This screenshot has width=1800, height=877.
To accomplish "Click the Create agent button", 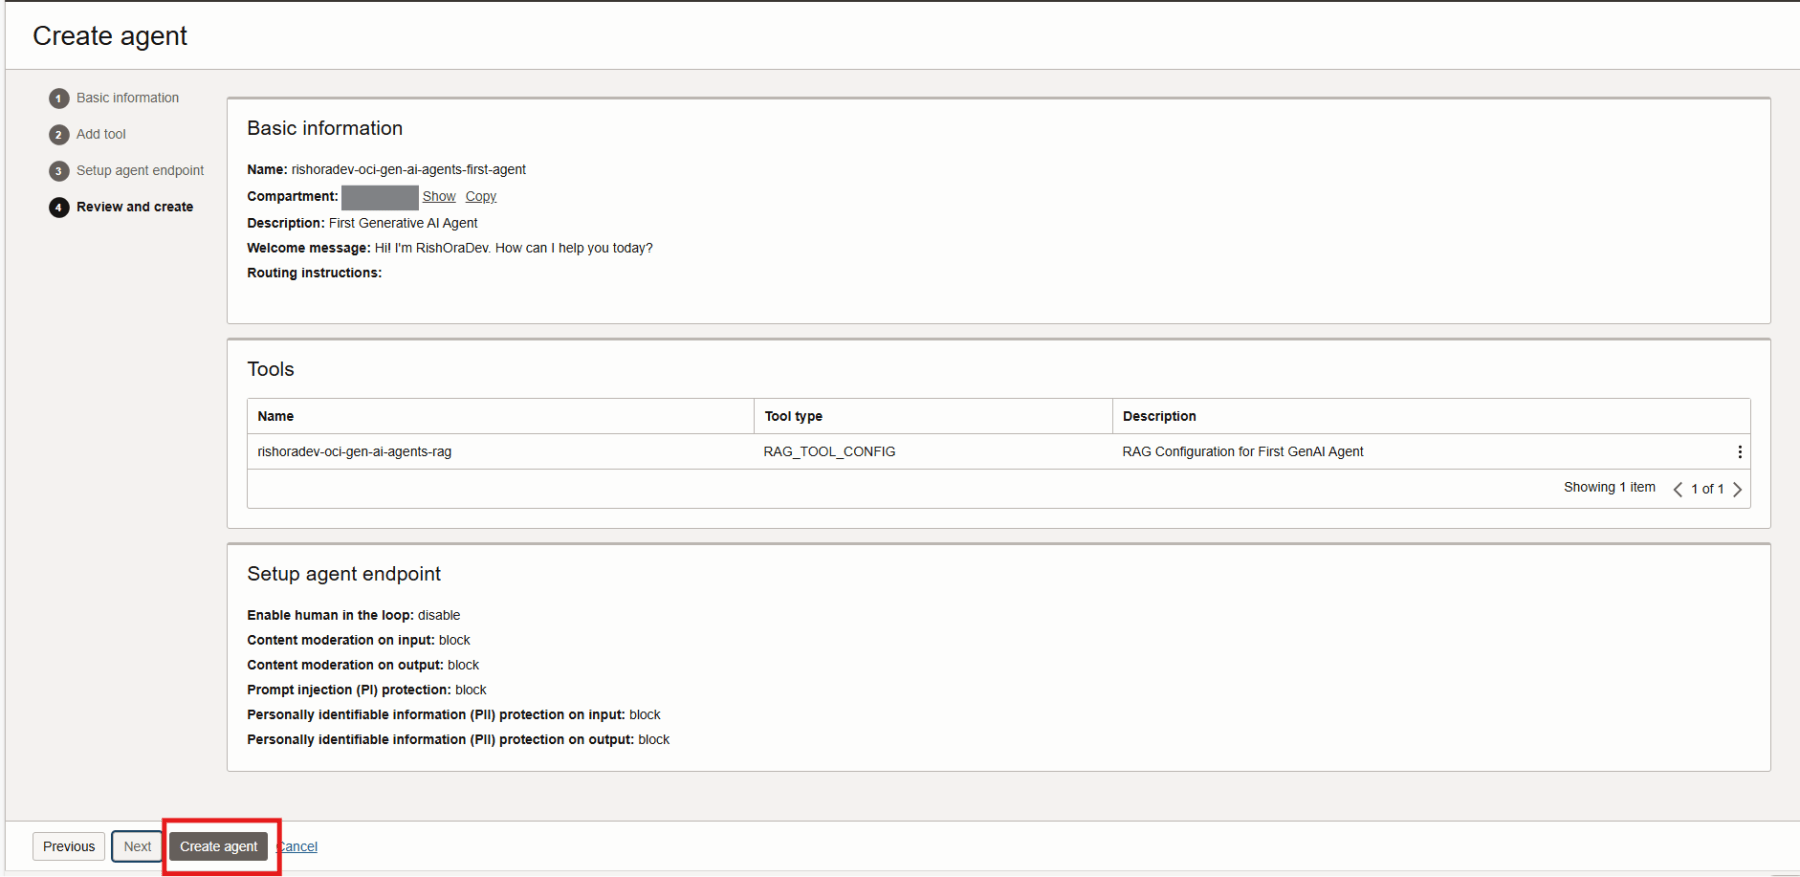I will pos(218,846).
